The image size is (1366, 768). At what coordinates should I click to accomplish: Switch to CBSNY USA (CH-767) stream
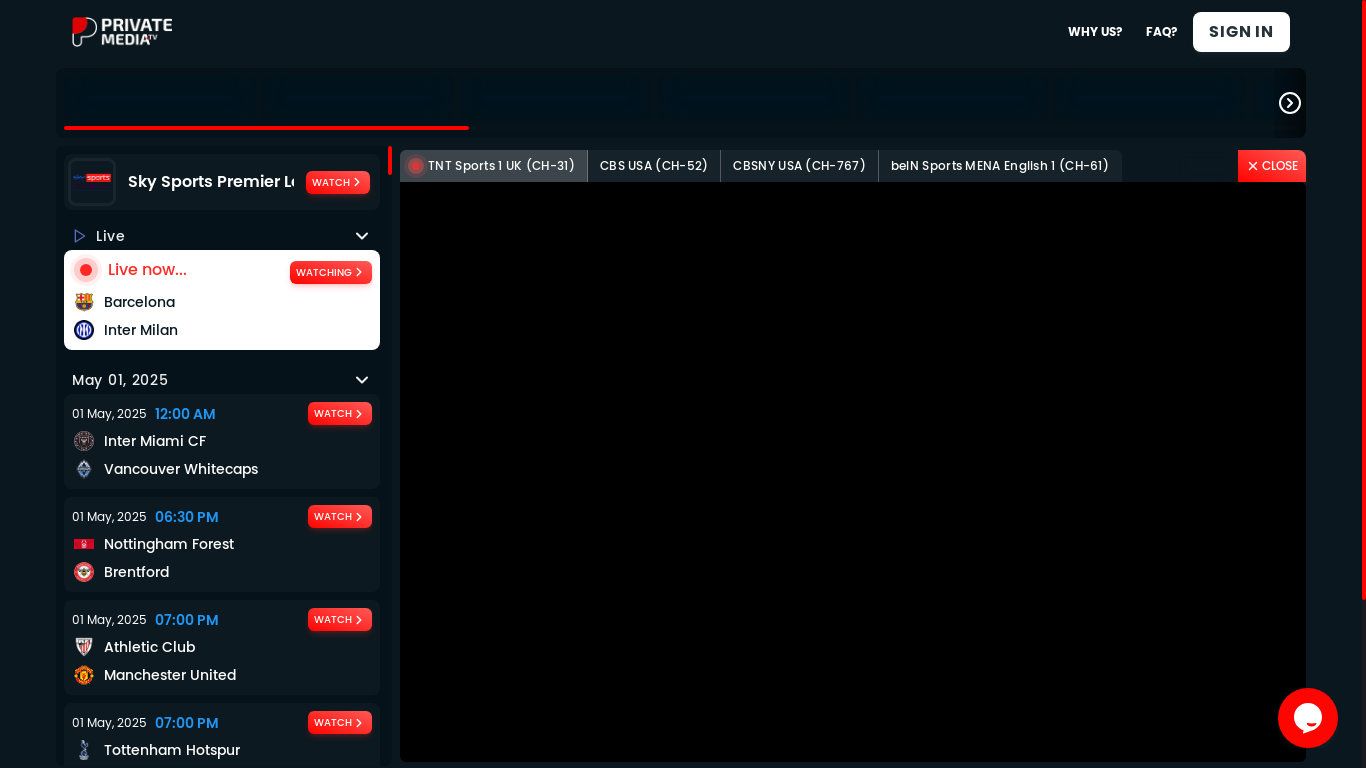[x=799, y=166]
